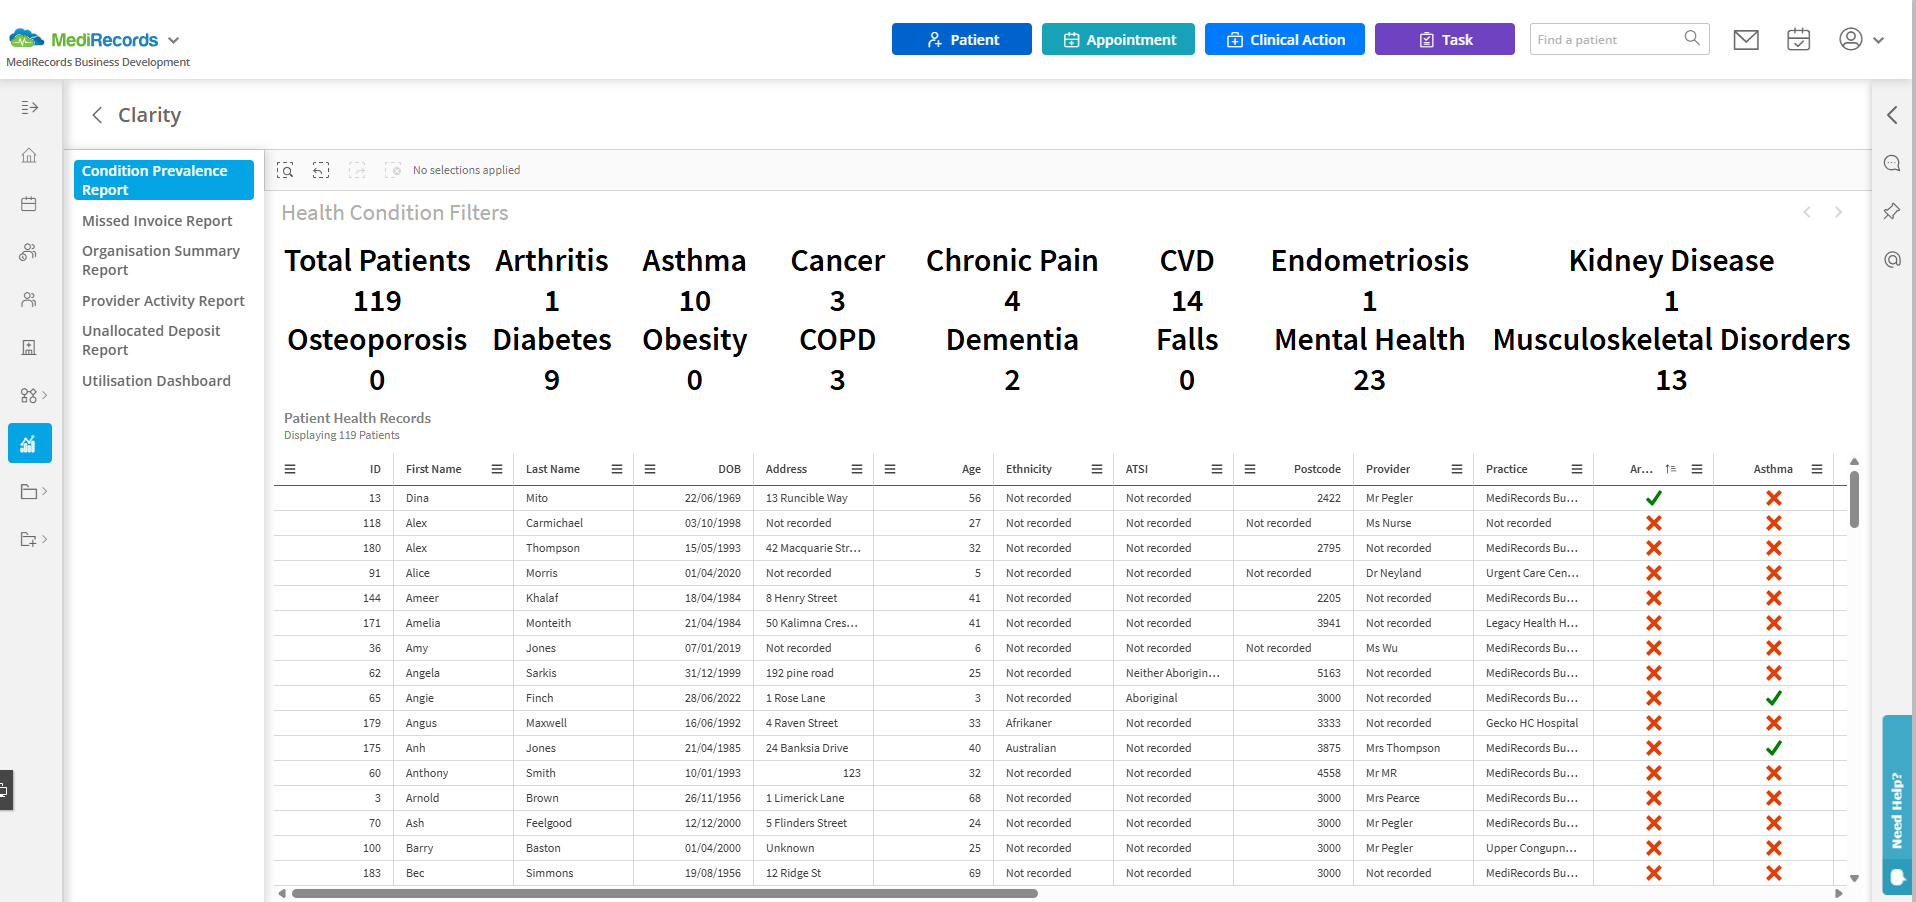Image resolution: width=1916 pixels, height=902 pixels.
Task: Click the Find a patient search field
Action: 1605,40
